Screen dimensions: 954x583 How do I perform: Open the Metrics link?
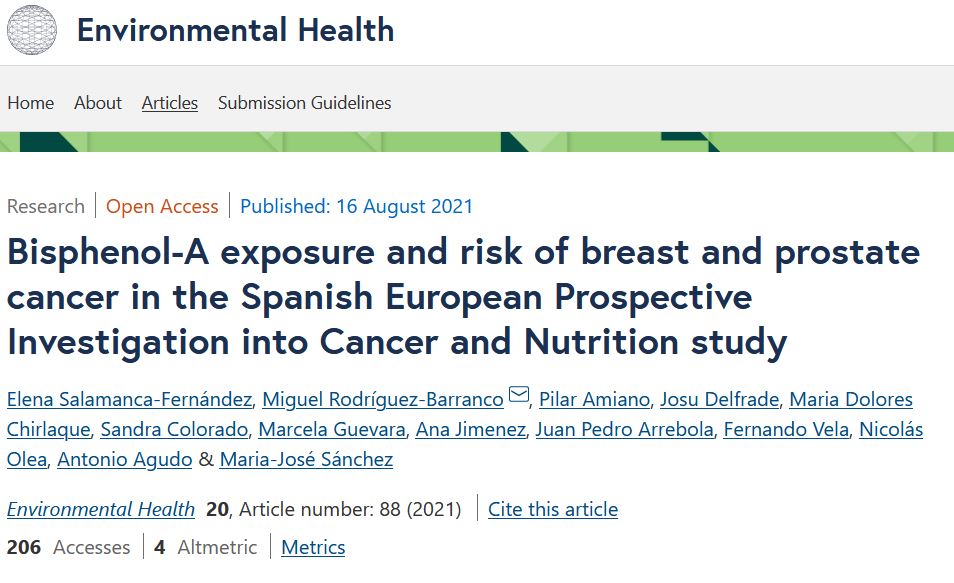[313, 547]
